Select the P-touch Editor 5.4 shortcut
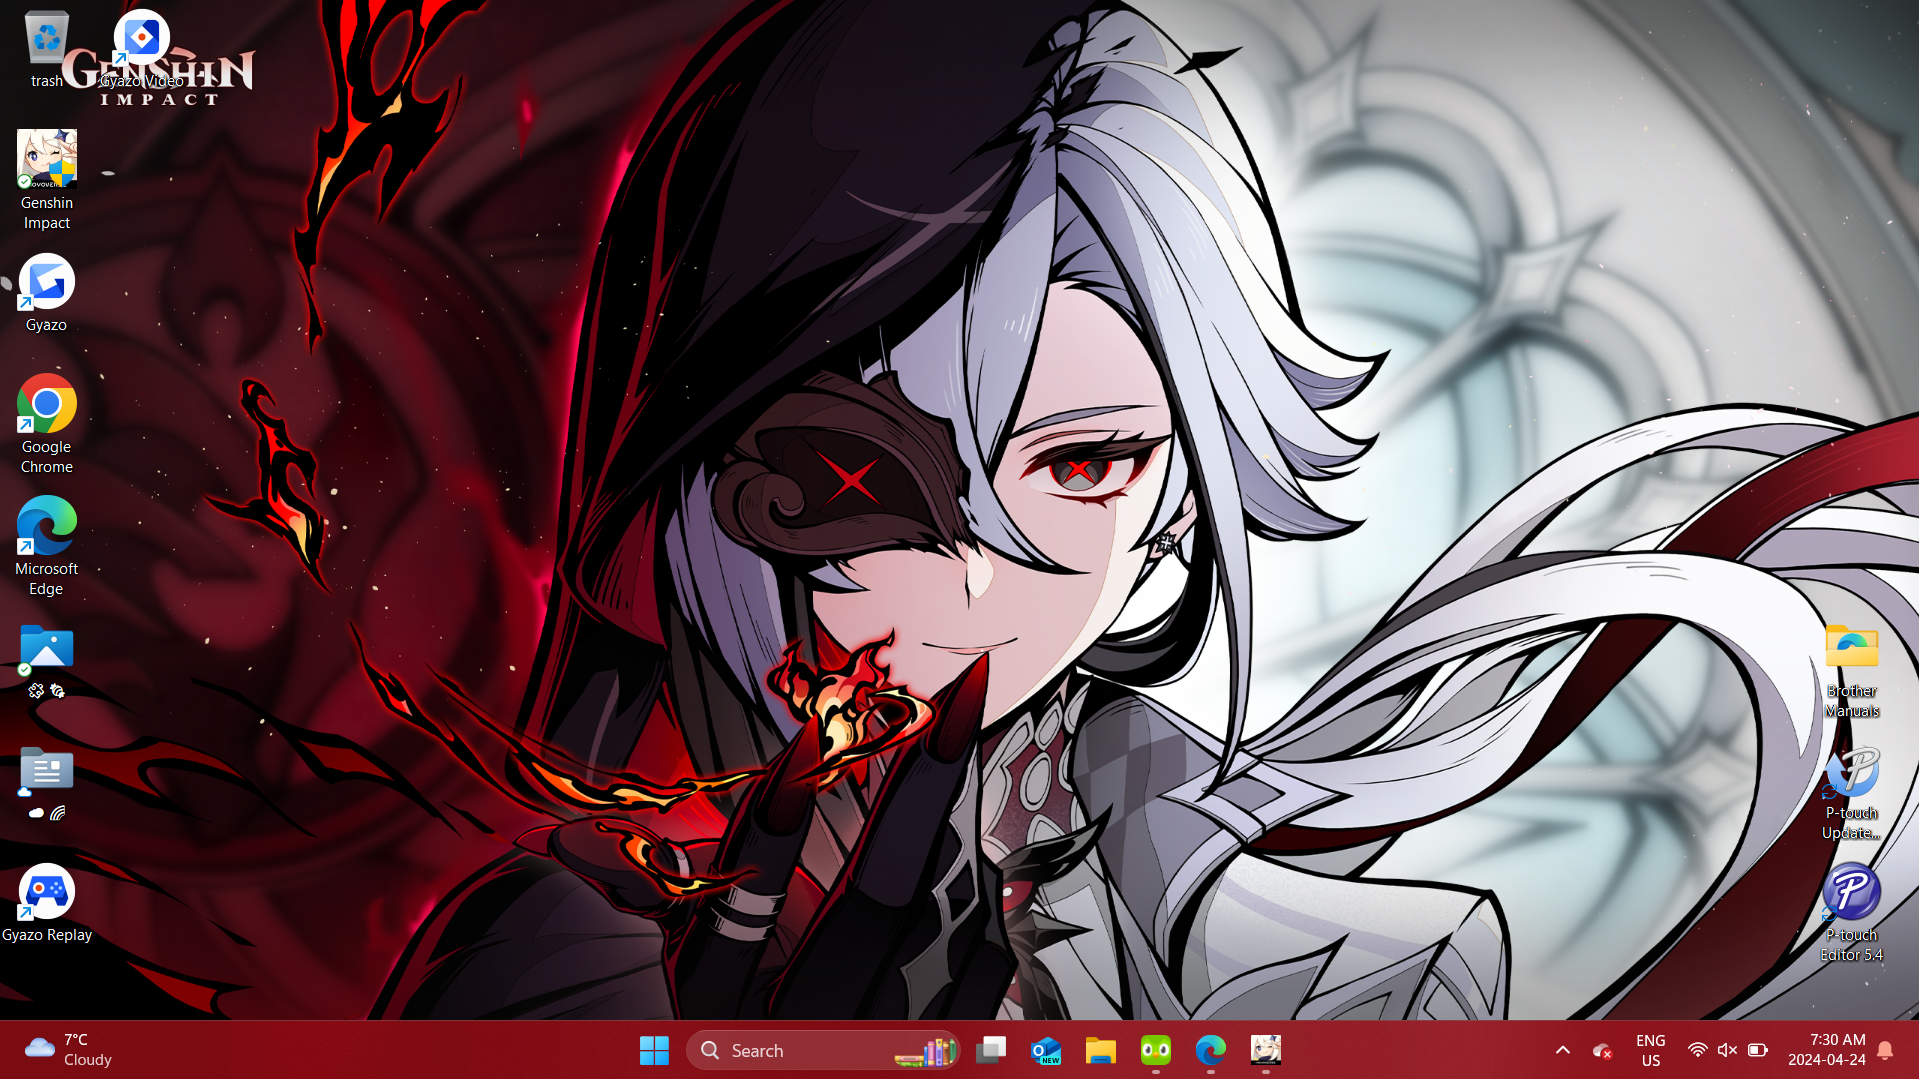 click(x=1851, y=913)
